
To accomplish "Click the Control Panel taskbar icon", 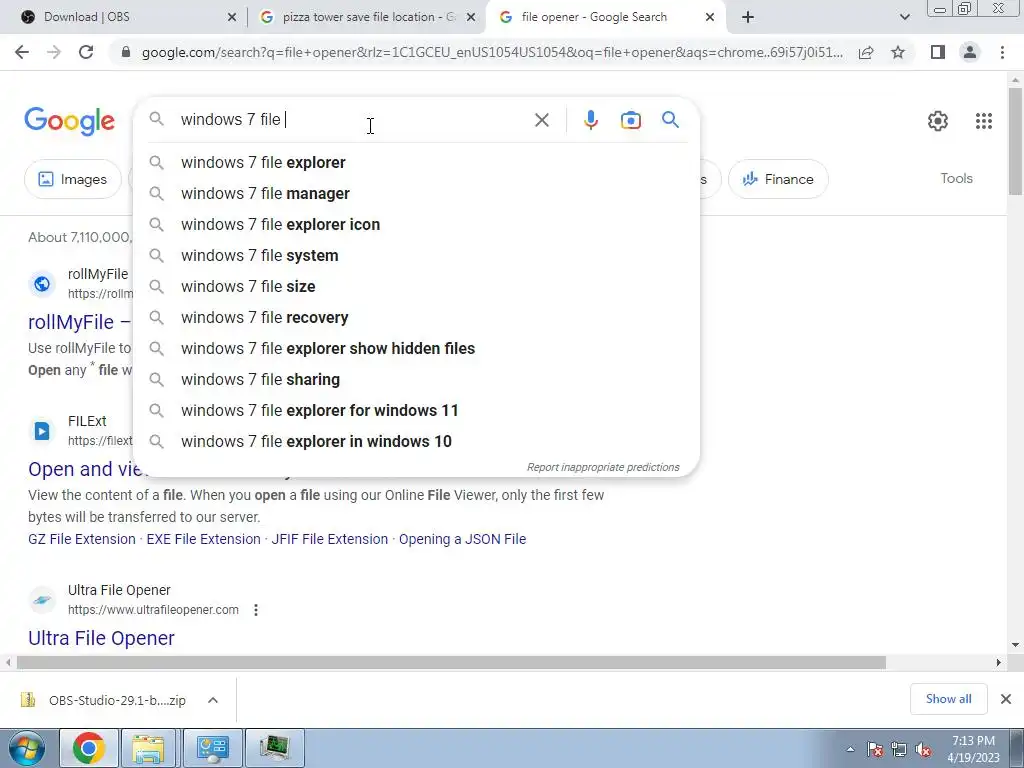I will pyautogui.click(x=212, y=748).
